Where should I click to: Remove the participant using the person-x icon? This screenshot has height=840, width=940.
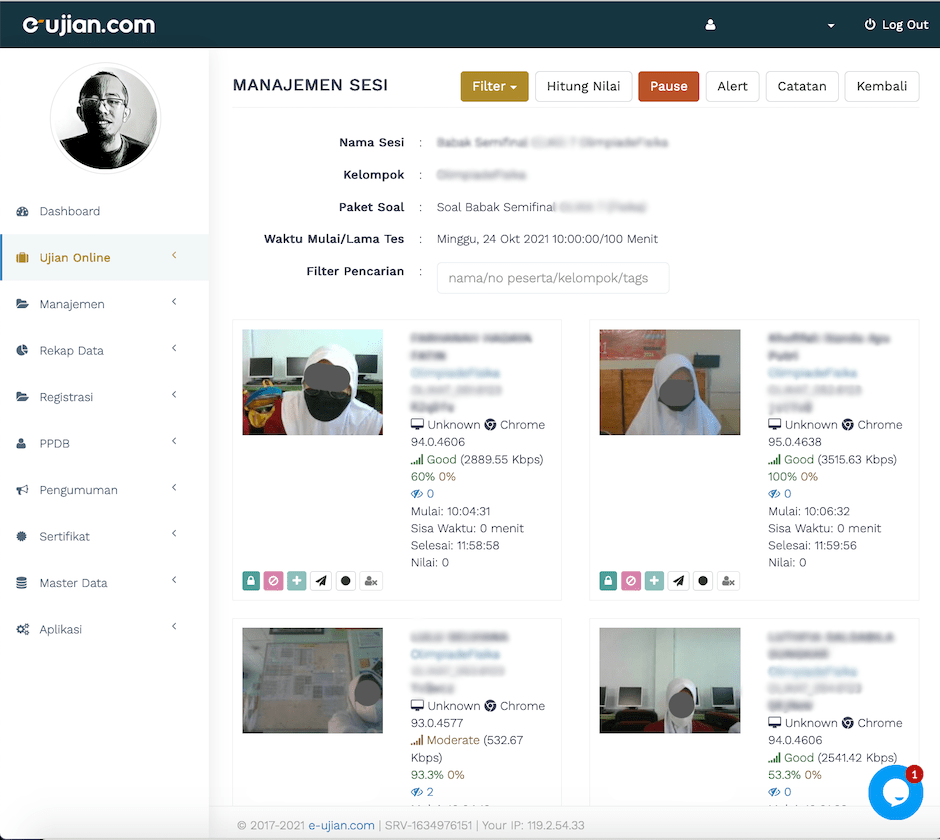tap(371, 580)
